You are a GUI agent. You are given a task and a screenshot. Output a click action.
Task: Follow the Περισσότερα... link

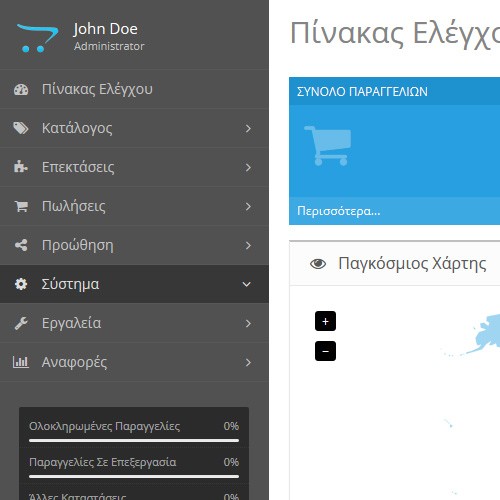pyautogui.click(x=339, y=211)
